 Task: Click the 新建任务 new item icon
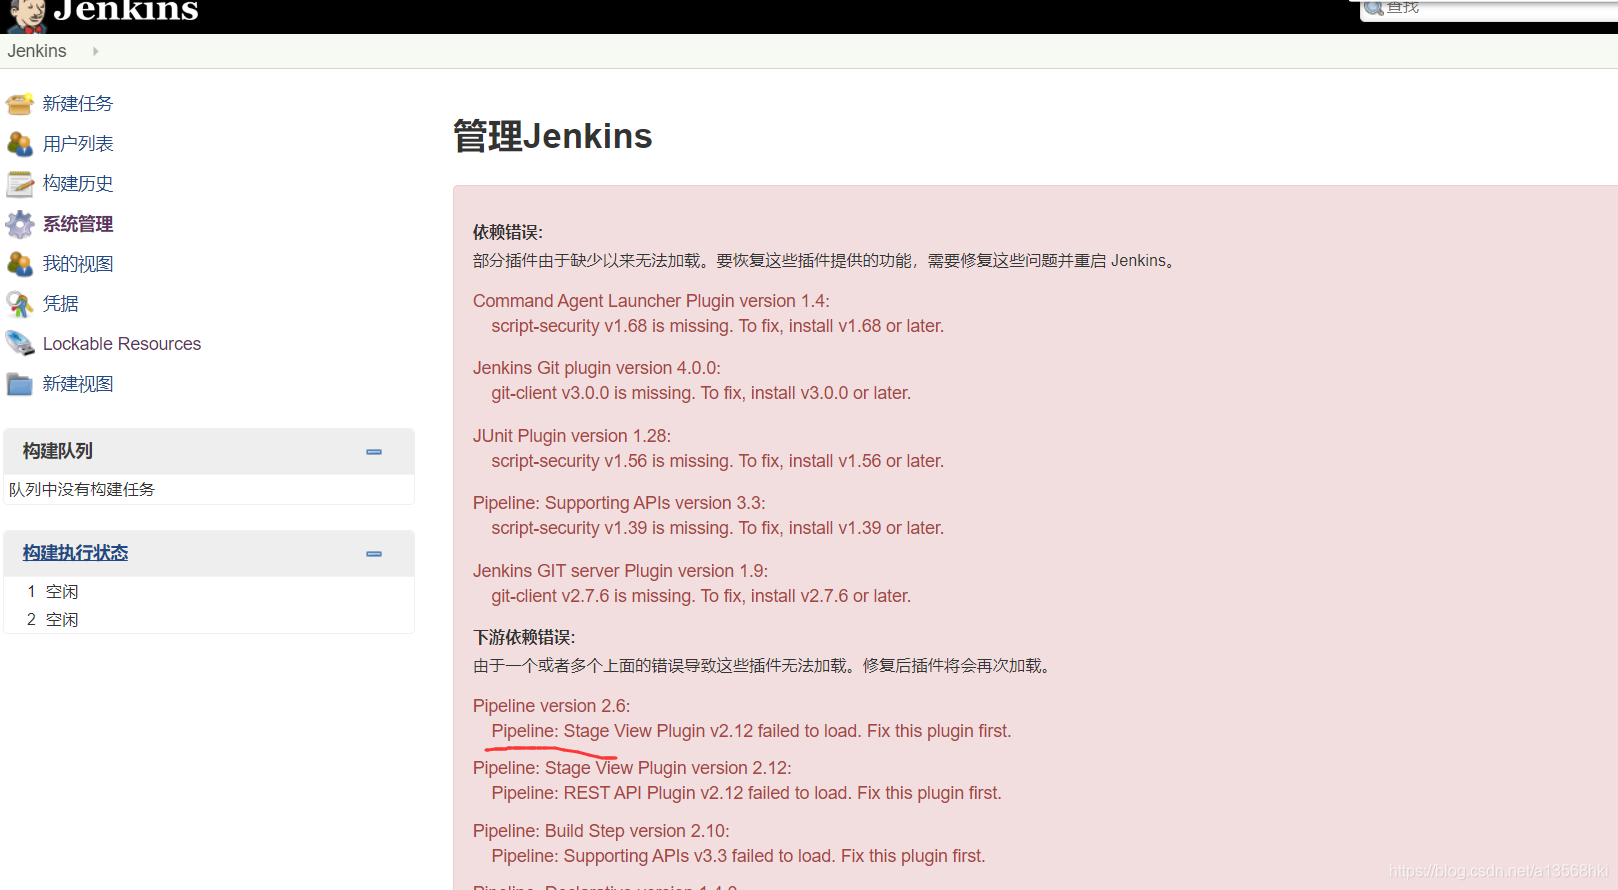pyautogui.click(x=20, y=104)
